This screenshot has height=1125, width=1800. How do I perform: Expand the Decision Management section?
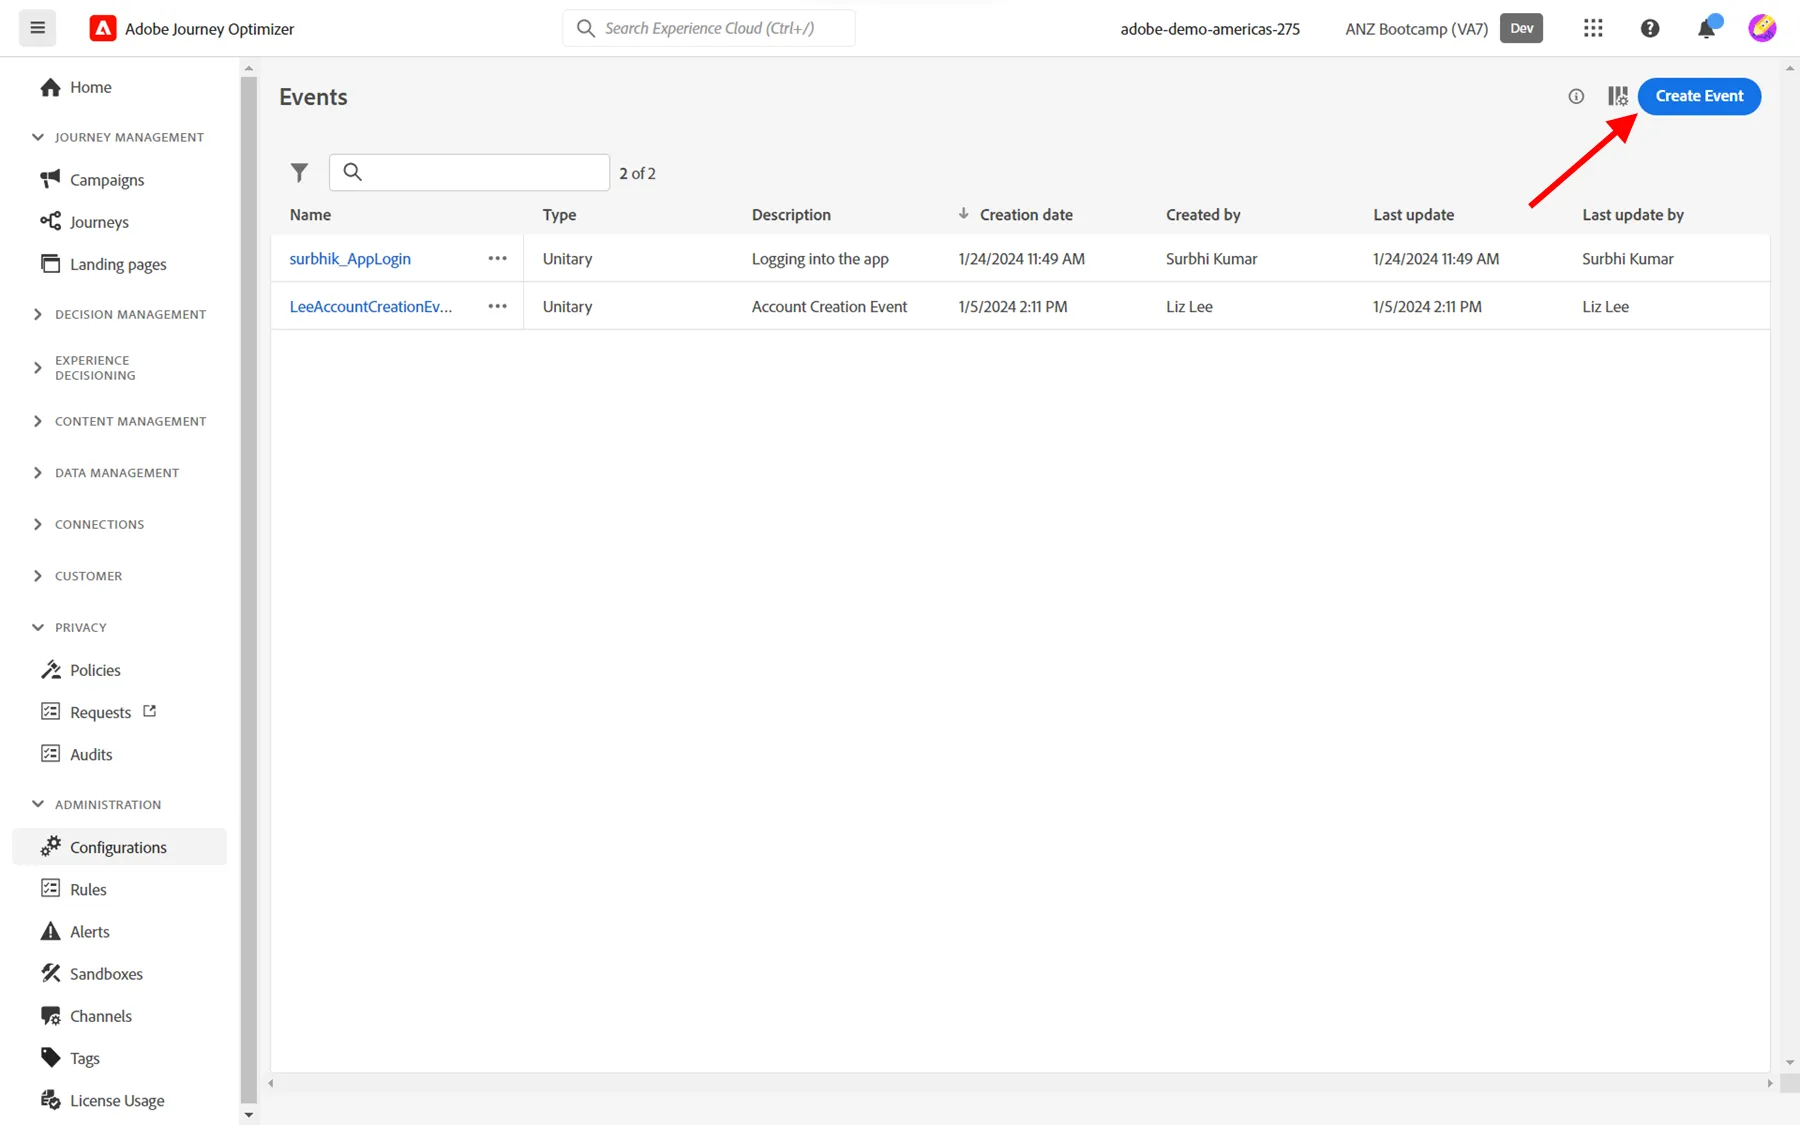pos(119,314)
